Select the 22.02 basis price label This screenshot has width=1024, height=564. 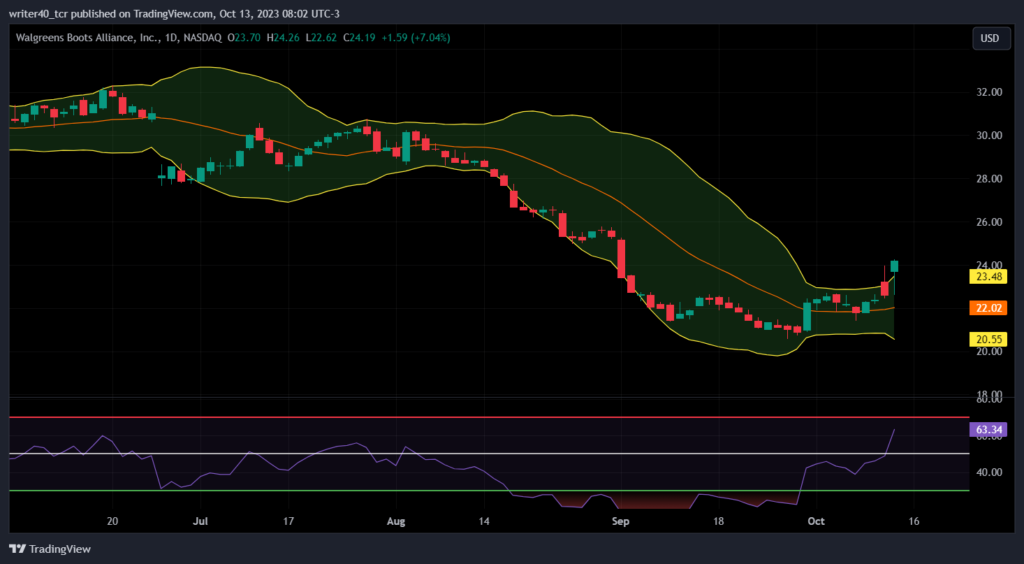point(988,307)
